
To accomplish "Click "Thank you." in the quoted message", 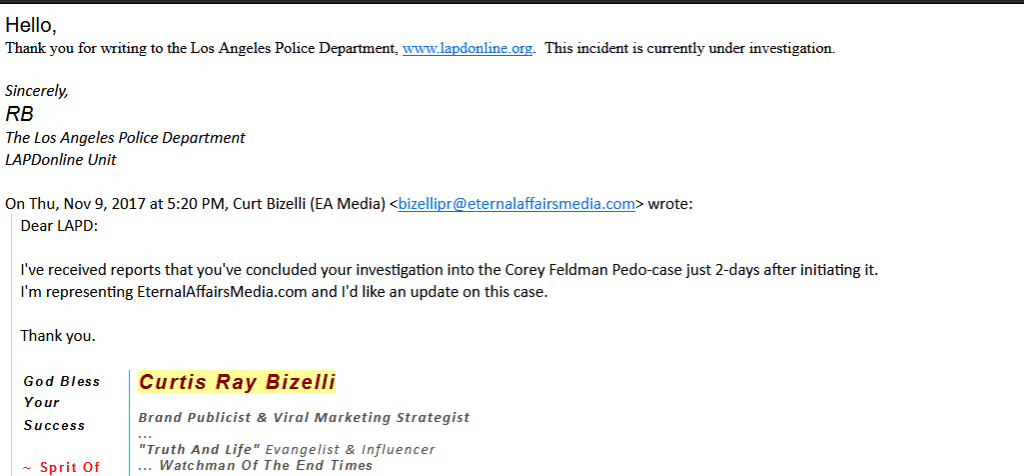I will [x=58, y=336].
